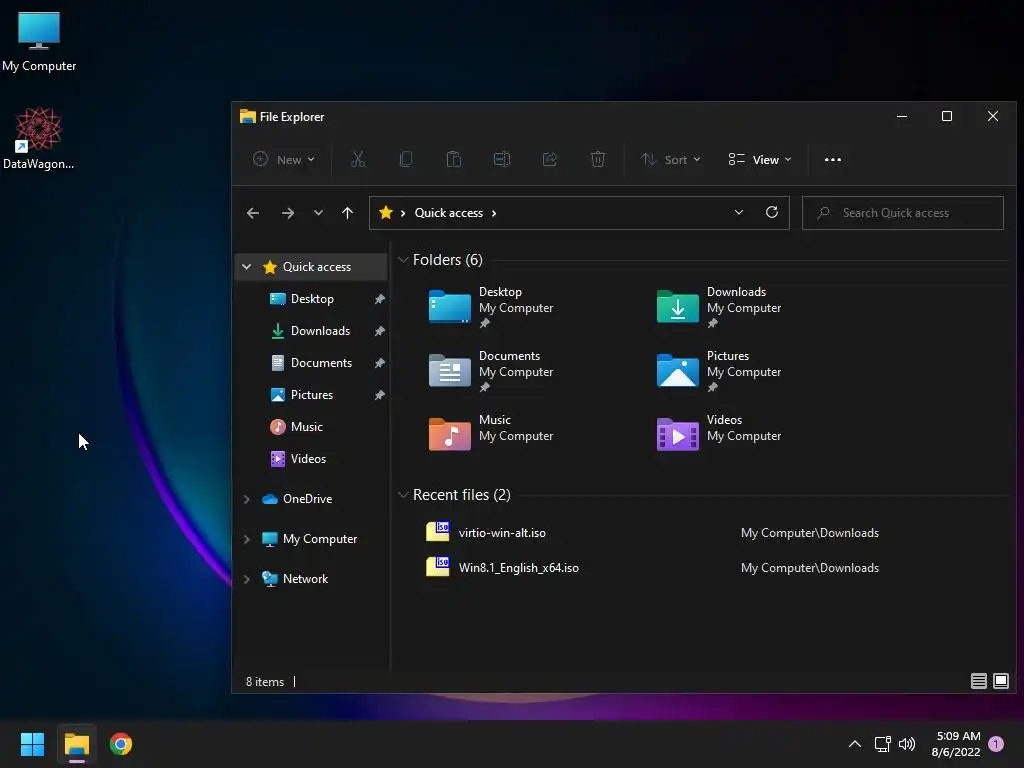Select the My Computer desktop icon
The height and width of the screenshot is (768, 1024).
point(39,40)
